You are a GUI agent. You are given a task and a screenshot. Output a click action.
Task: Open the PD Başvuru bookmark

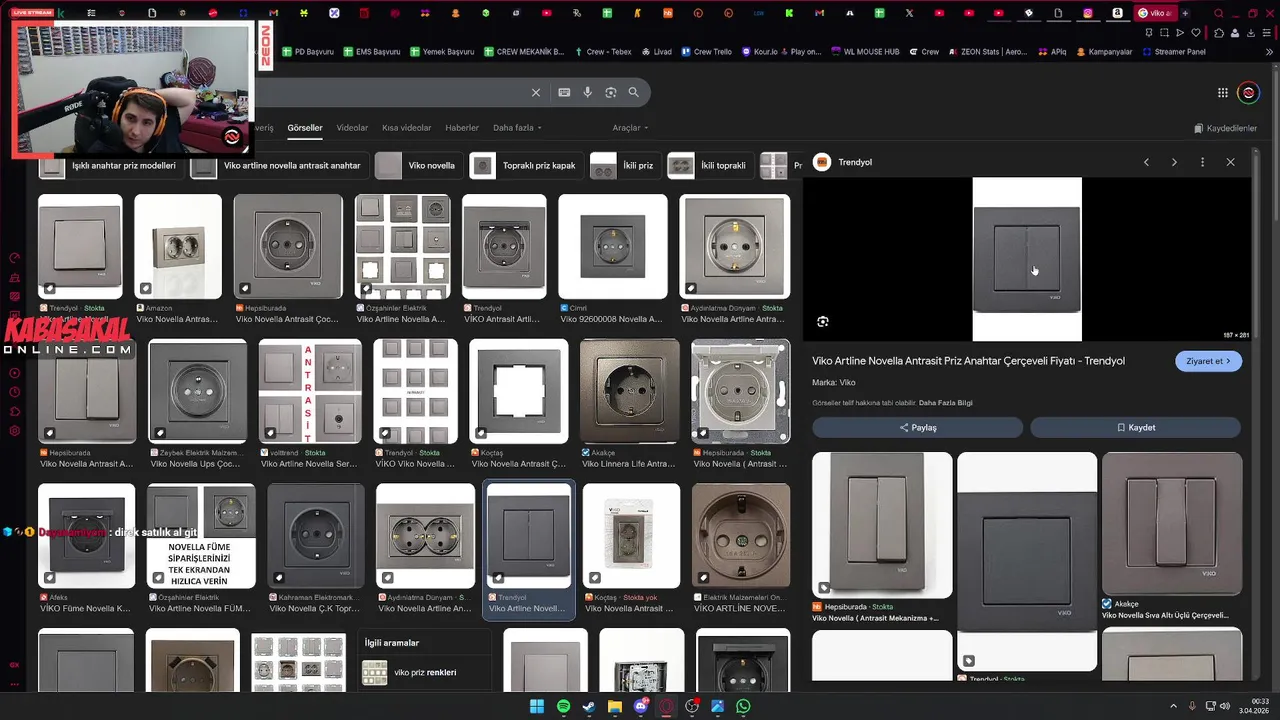pyautogui.click(x=308, y=52)
